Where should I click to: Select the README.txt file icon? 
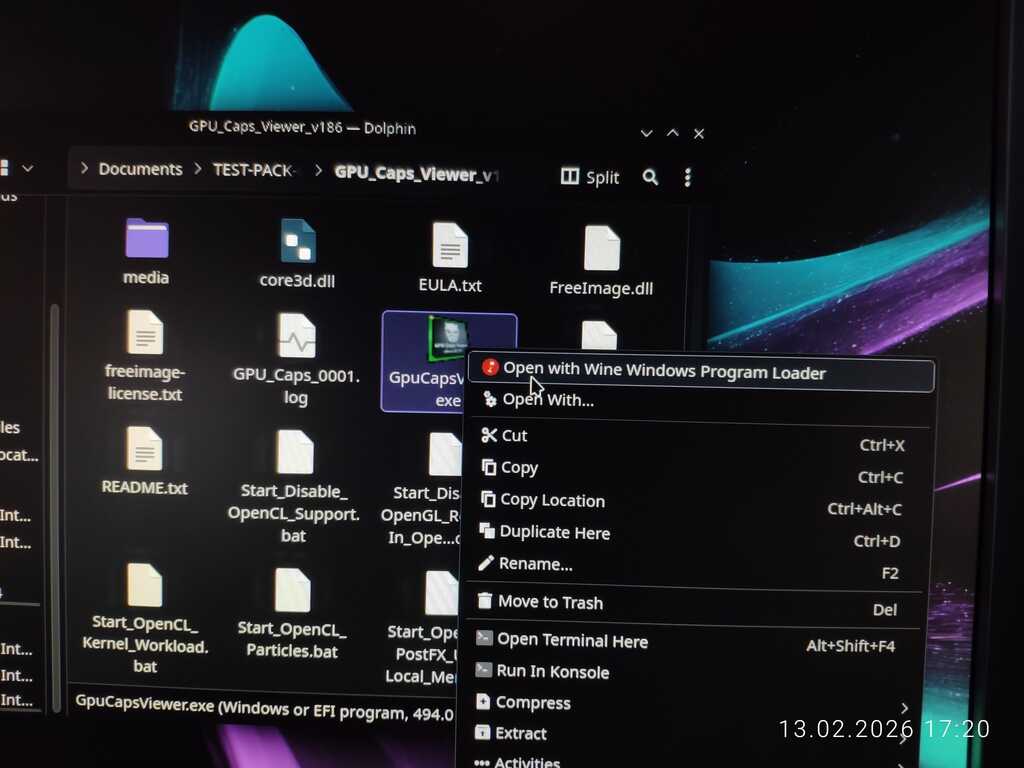click(x=144, y=449)
